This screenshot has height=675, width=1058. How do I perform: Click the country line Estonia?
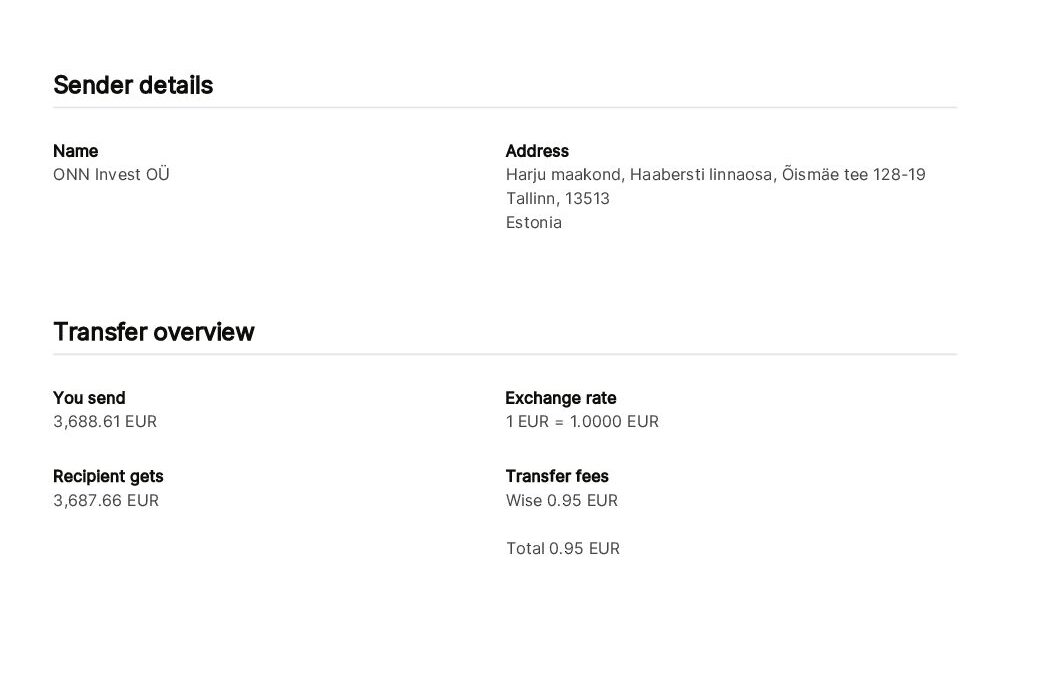coord(533,222)
